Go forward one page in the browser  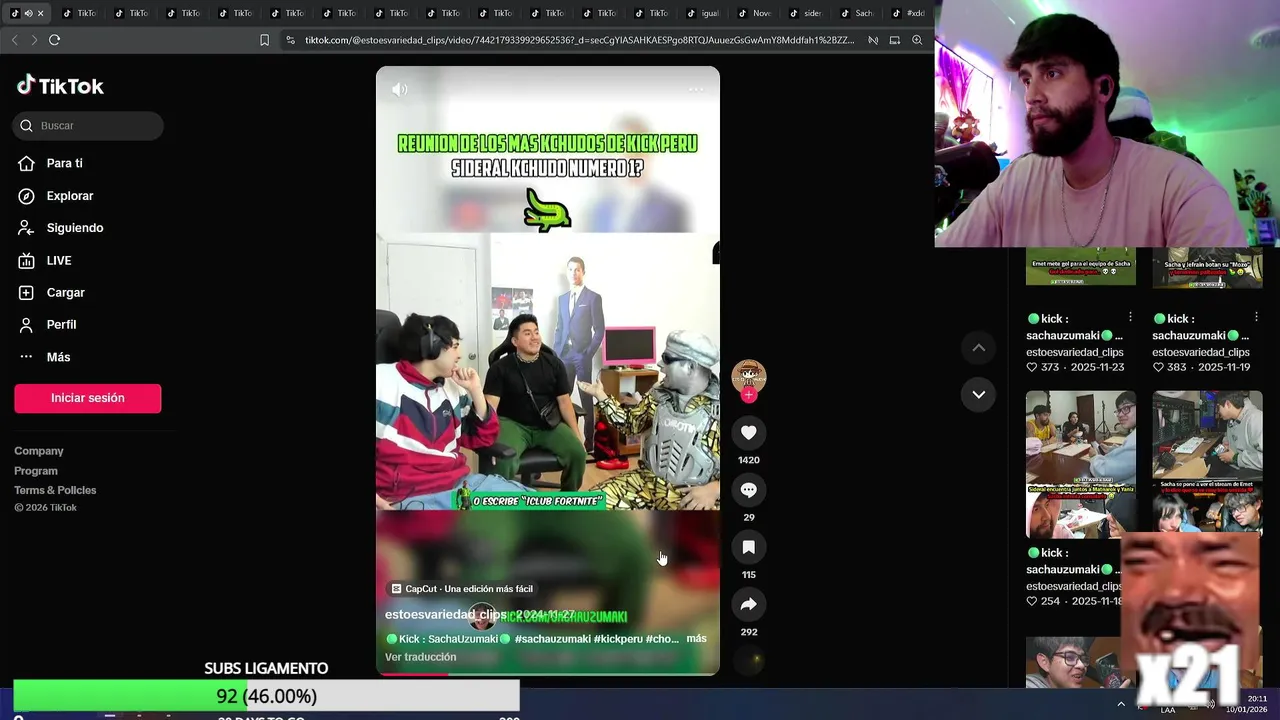34,40
